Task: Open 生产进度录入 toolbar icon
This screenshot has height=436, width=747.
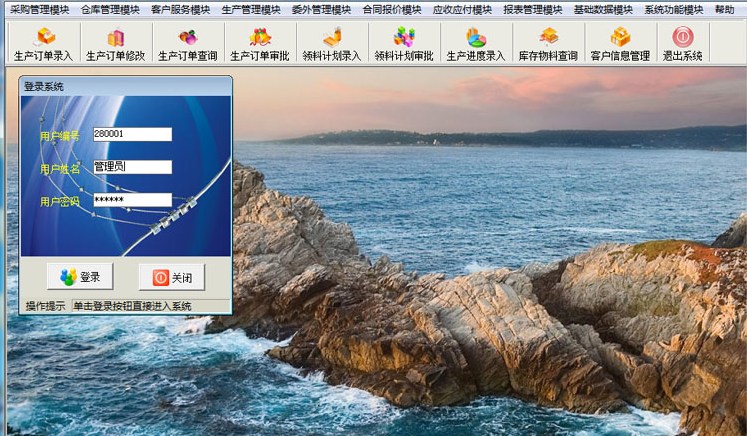Action: (476, 43)
